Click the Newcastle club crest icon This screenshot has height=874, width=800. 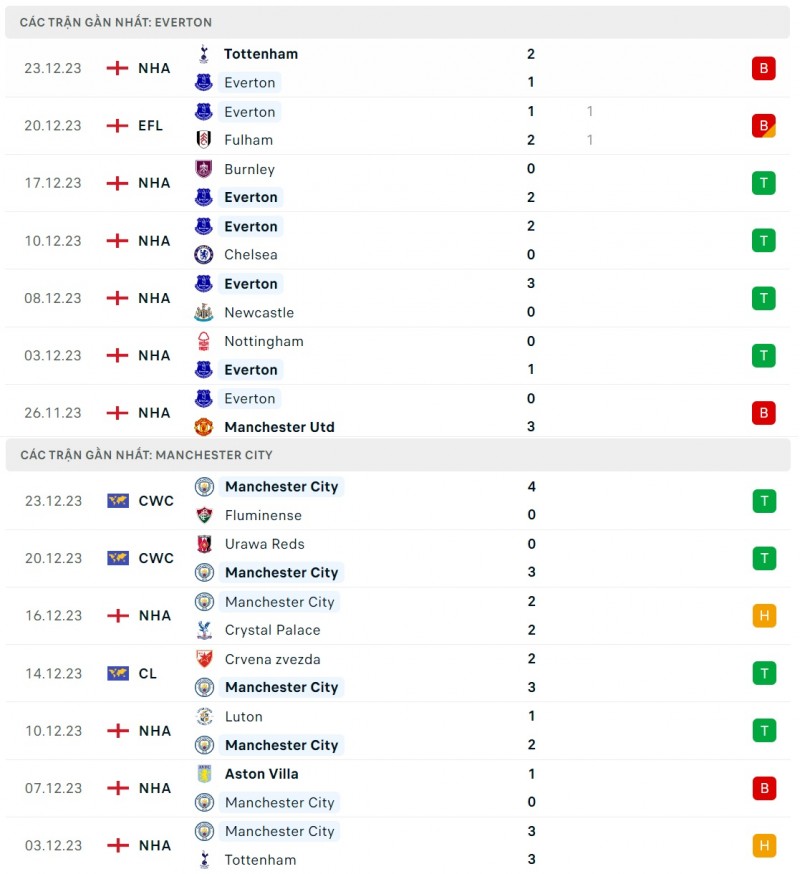pyautogui.click(x=204, y=312)
